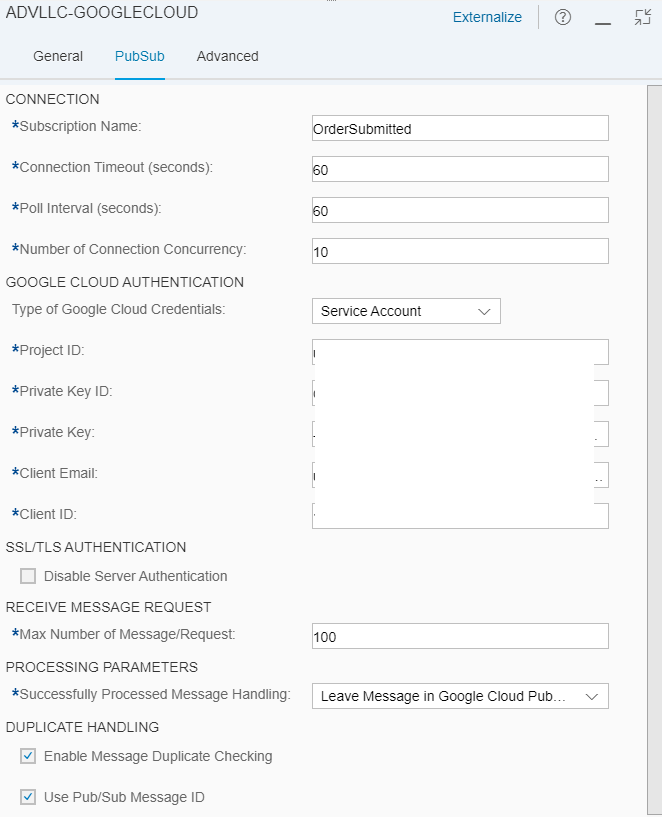Viewport: 662px width, 817px height.
Task: Click the Subscription Name field
Action: 459,128
